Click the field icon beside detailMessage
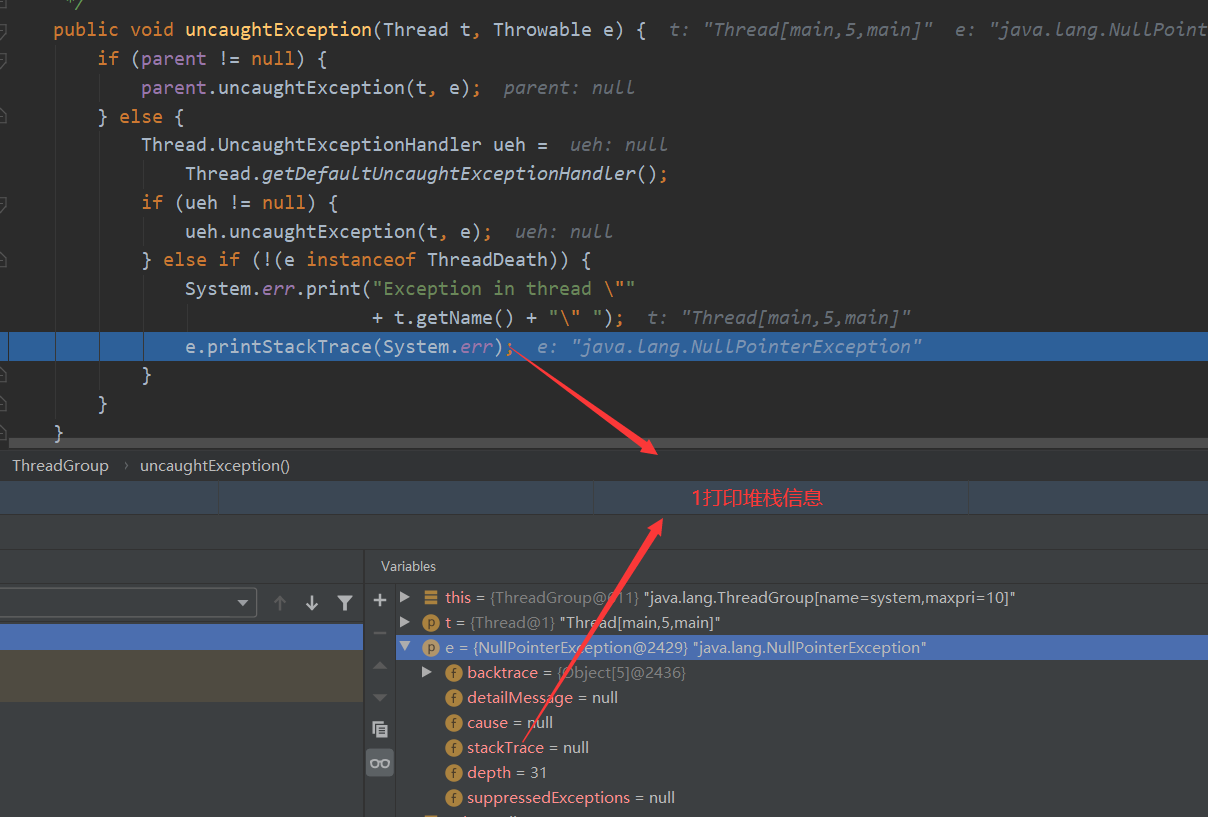The height and width of the screenshot is (817, 1208). [x=454, y=697]
